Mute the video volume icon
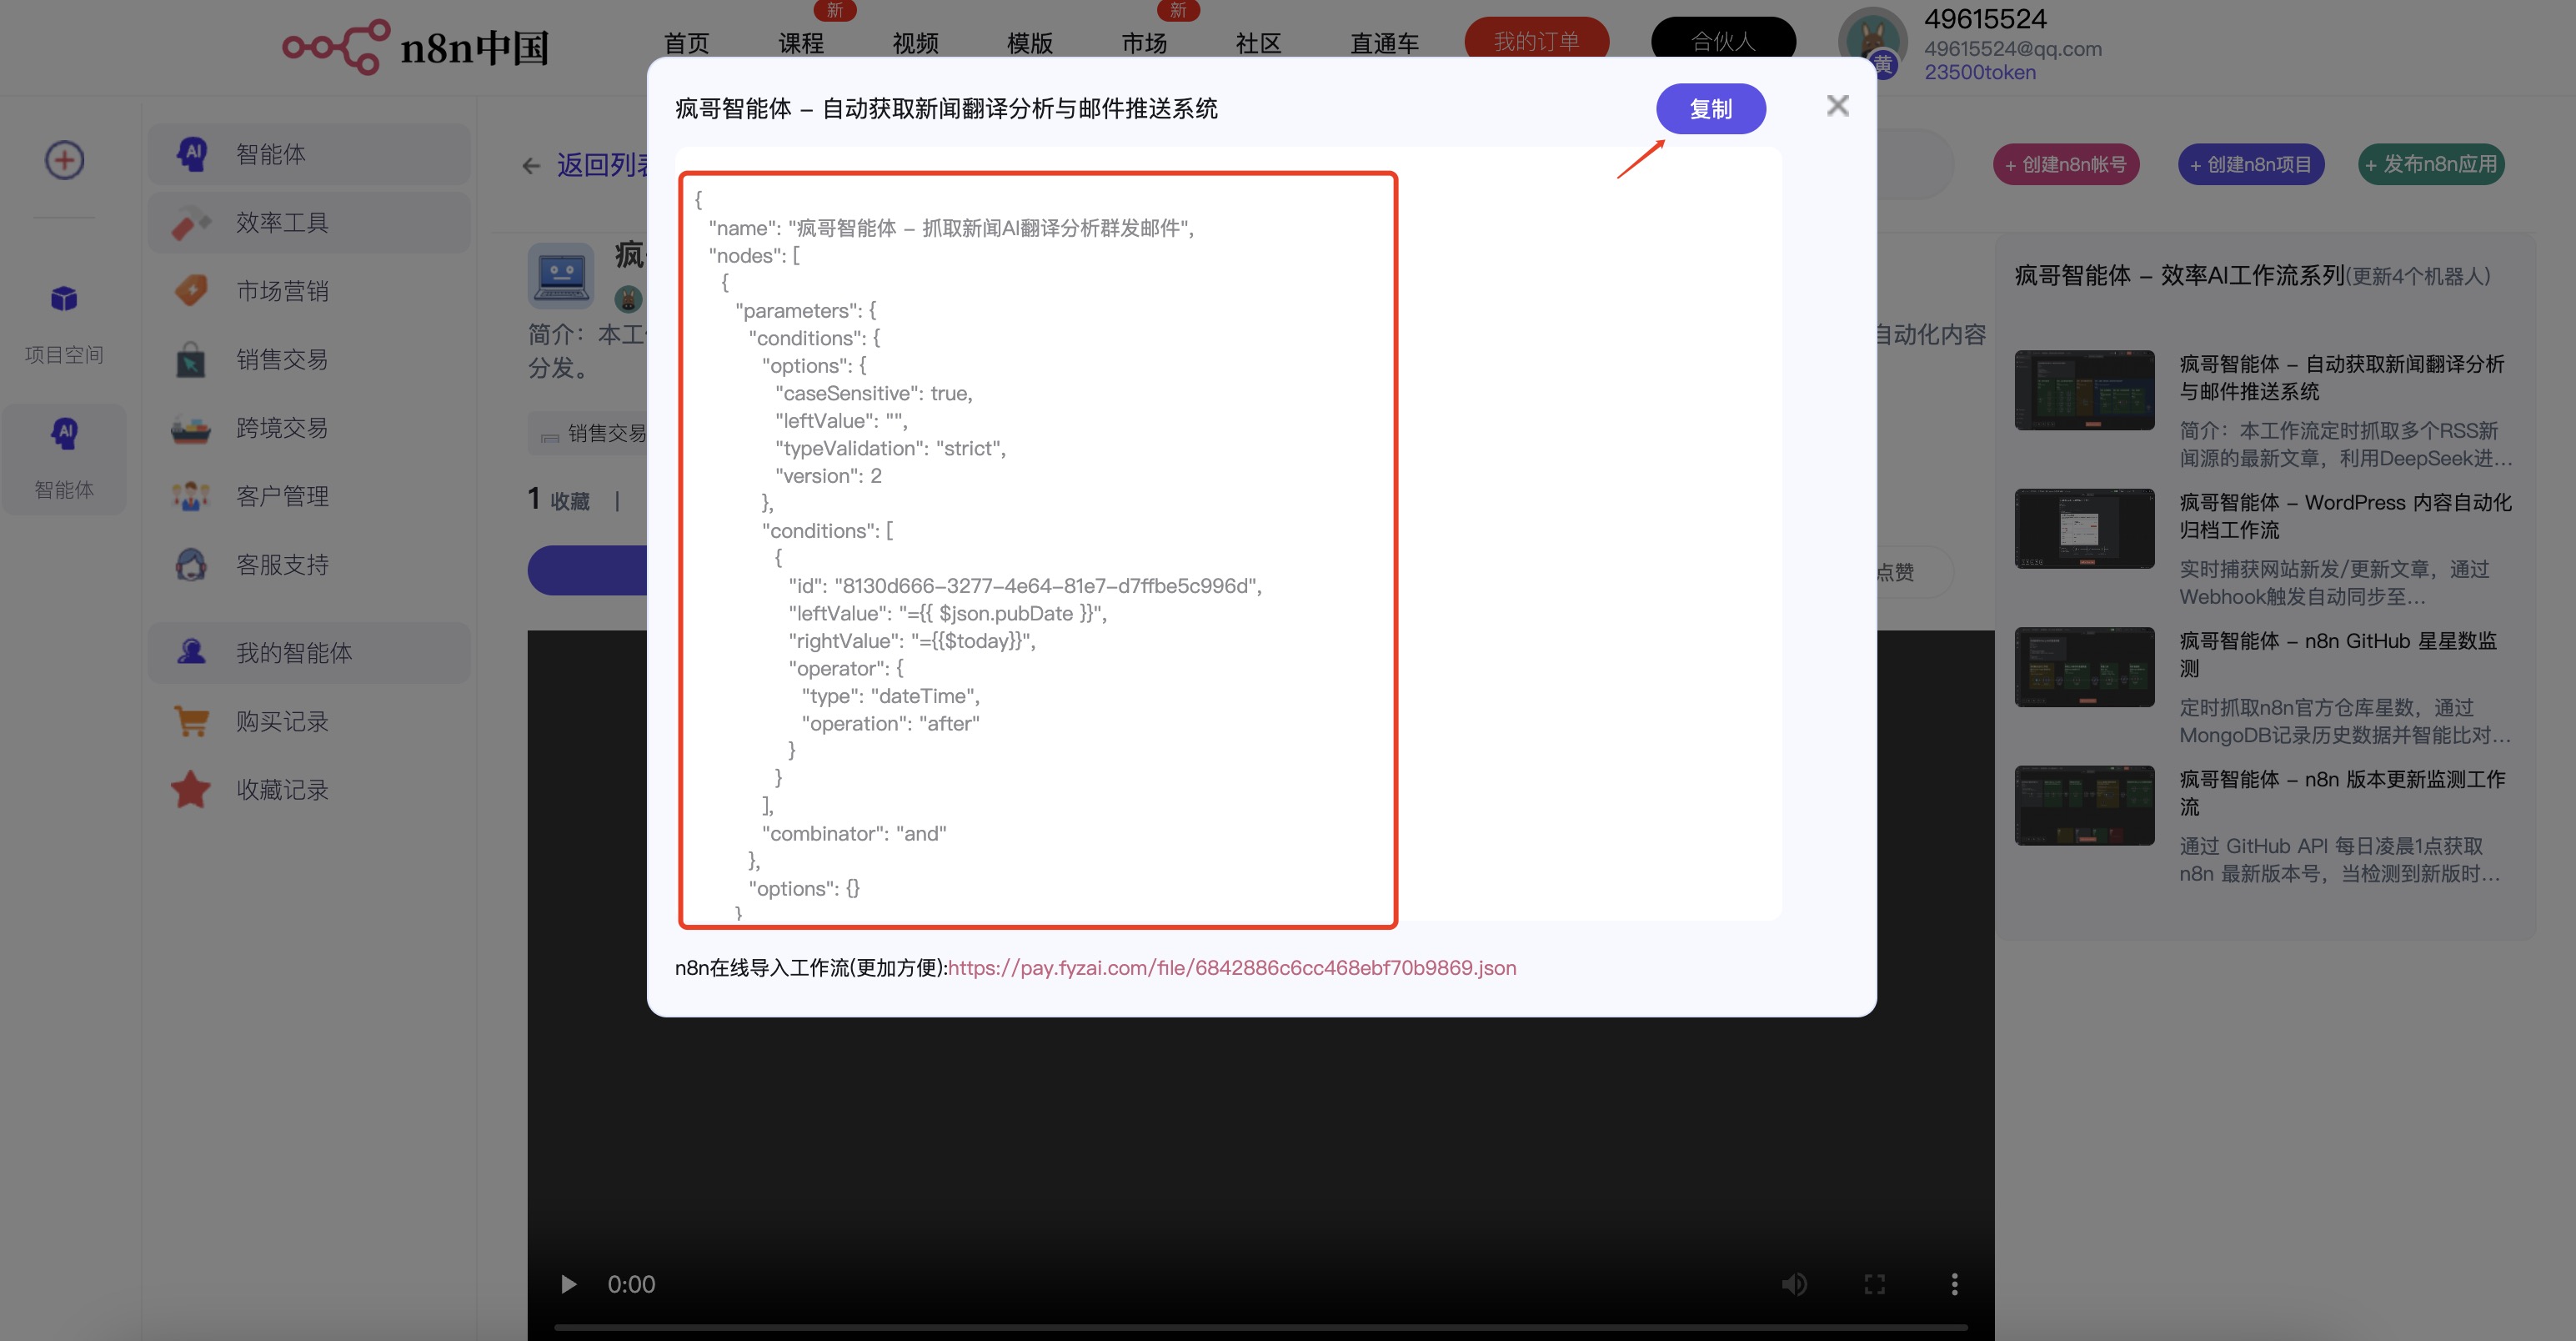The image size is (2576, 1341). point(1794,1284)
